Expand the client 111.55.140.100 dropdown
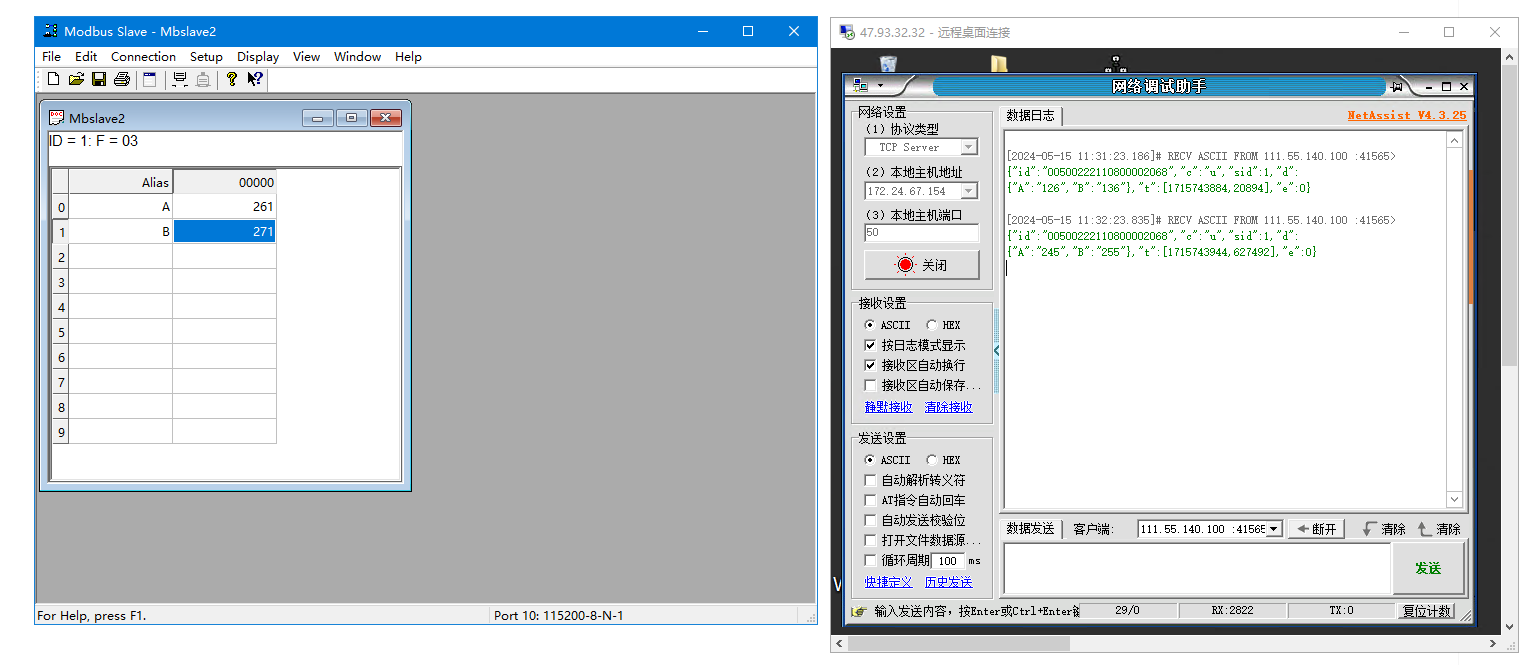 point(1273,529)
